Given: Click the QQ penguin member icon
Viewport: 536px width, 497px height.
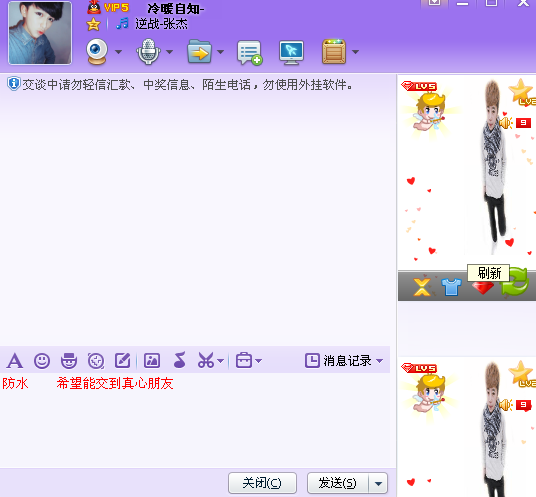Looking at the screenshot, I should 94,7.
